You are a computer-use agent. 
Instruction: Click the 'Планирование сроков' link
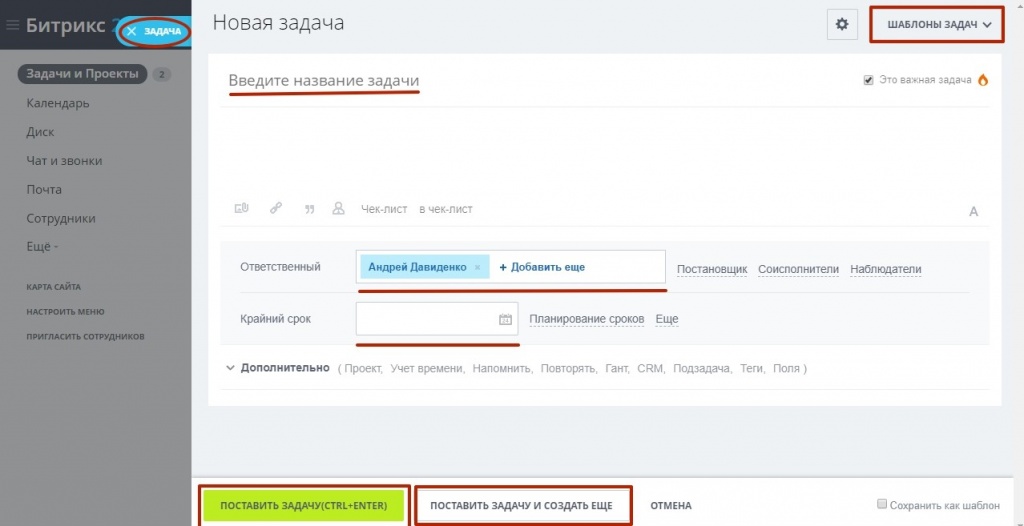[586, 319]
